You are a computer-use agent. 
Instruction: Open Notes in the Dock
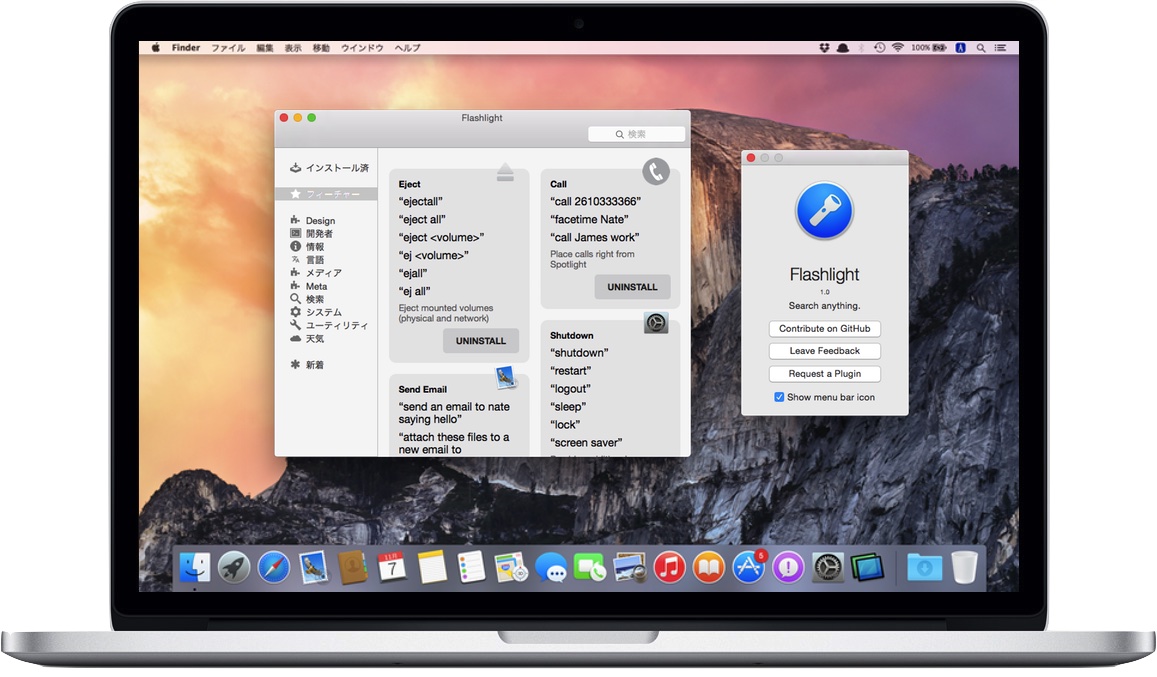[x=432, y=568]
